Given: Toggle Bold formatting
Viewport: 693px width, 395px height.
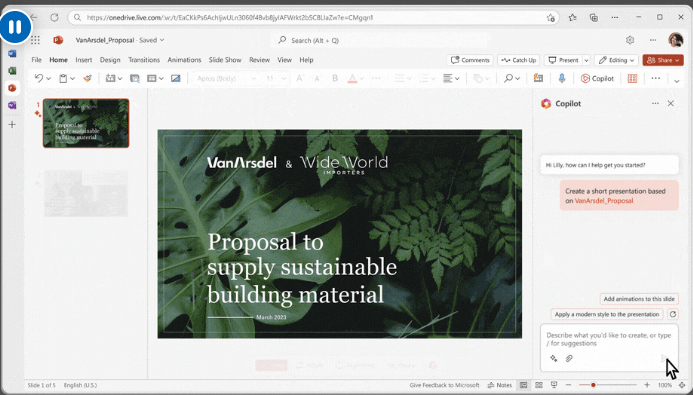Looking at the screenshot, I should pos(335,78).
